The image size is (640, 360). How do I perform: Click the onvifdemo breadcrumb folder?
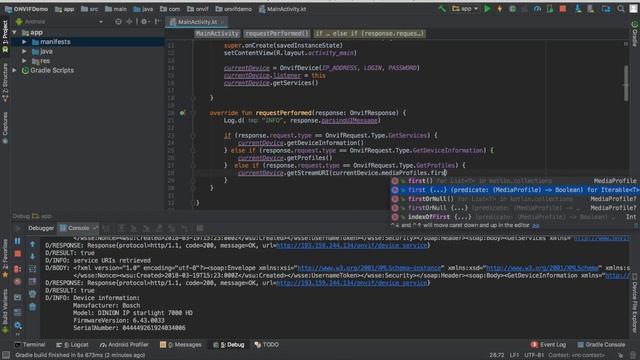pyautogui.click(x=233, y=9)
